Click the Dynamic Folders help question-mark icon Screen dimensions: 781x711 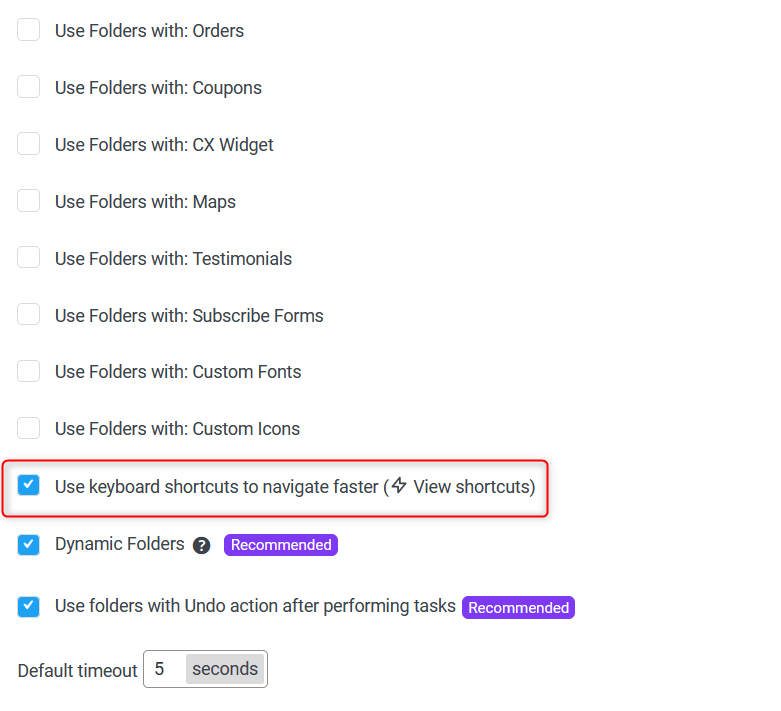pos(201,546)
